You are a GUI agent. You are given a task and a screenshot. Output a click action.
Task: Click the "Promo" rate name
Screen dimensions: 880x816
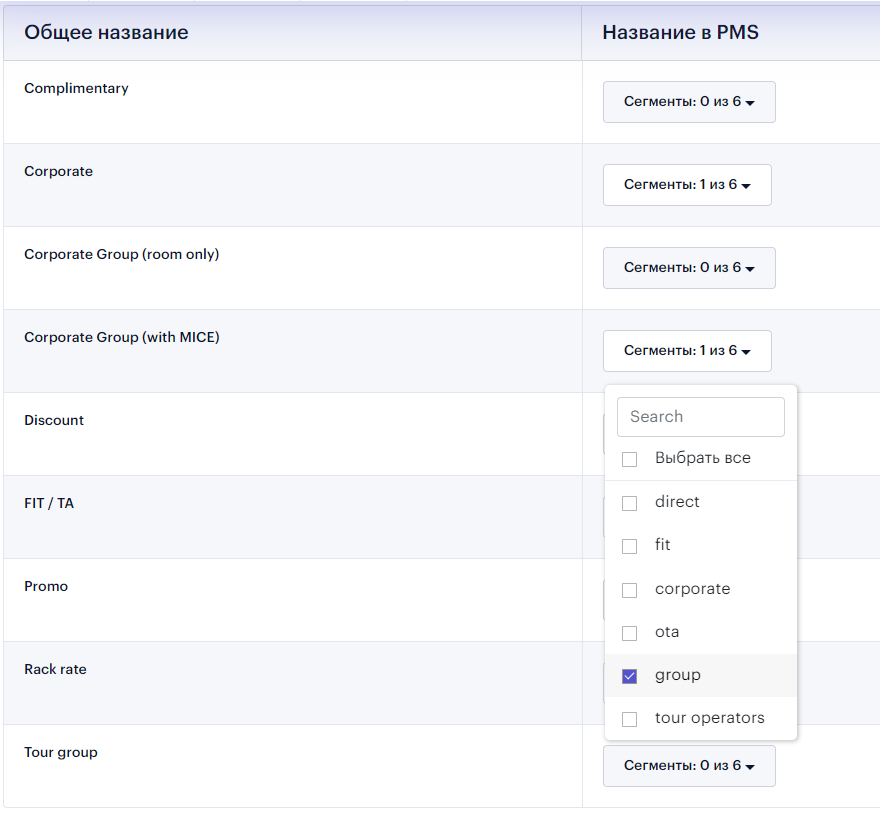pos(46,586)
